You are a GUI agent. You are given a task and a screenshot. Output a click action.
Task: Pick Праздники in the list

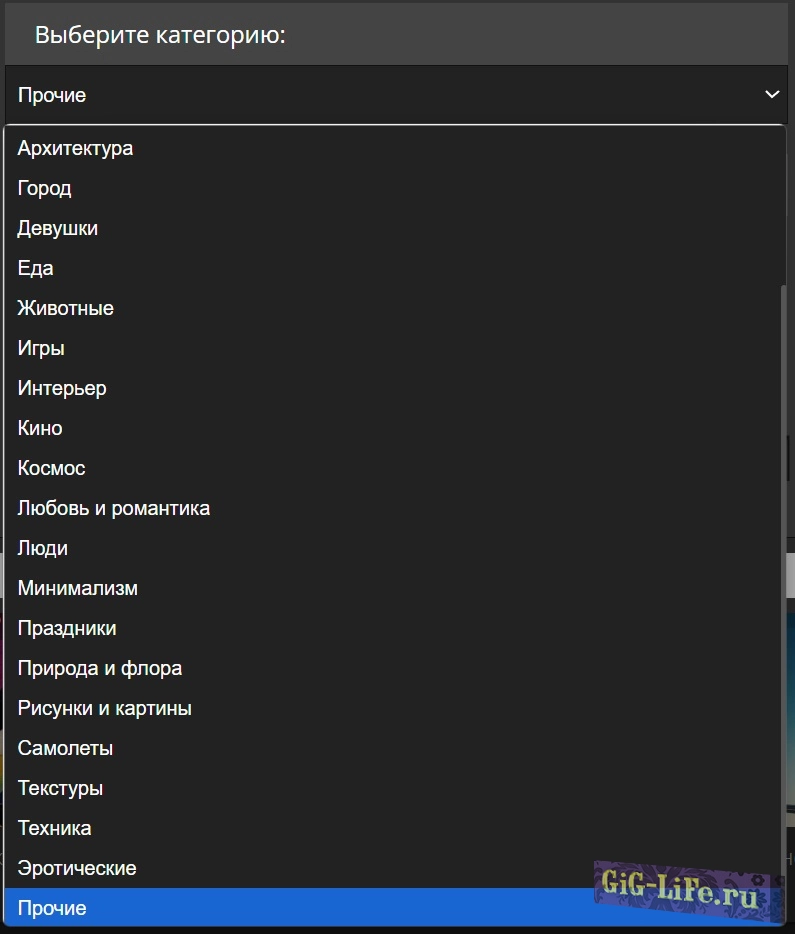click(67, 628)
